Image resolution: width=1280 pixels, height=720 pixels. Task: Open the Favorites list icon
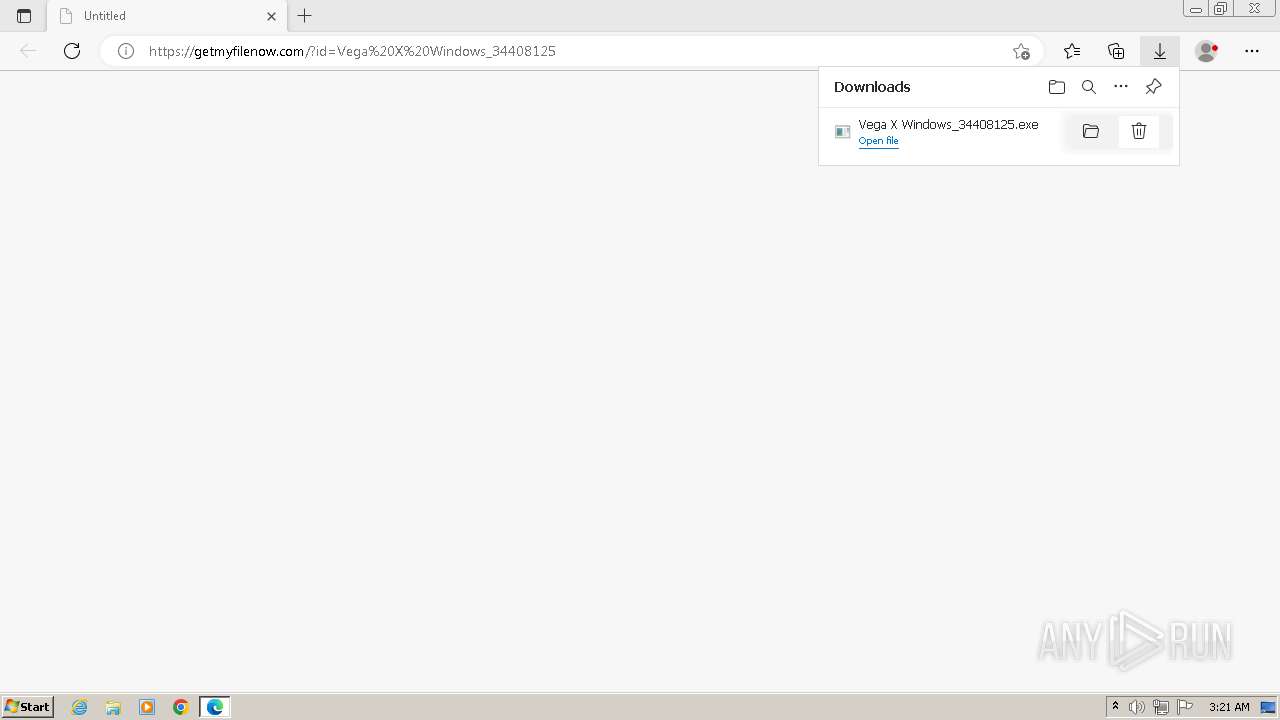tap(1072, 51)
